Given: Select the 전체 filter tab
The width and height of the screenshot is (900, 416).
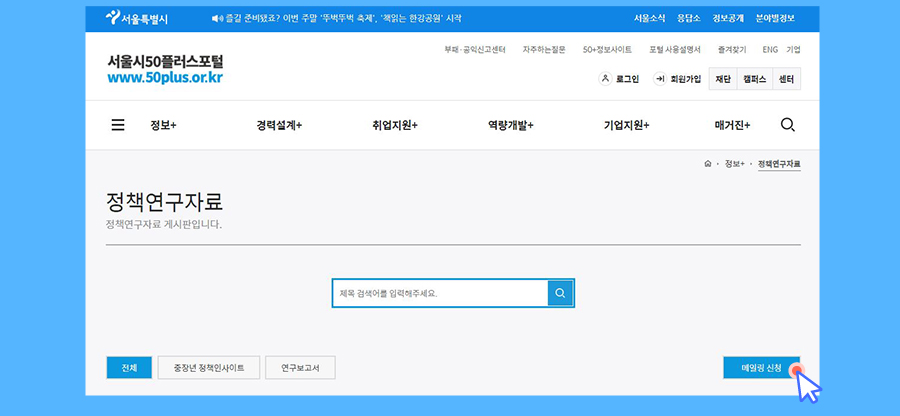Looking at the screenshot, I should click(129, 368).
